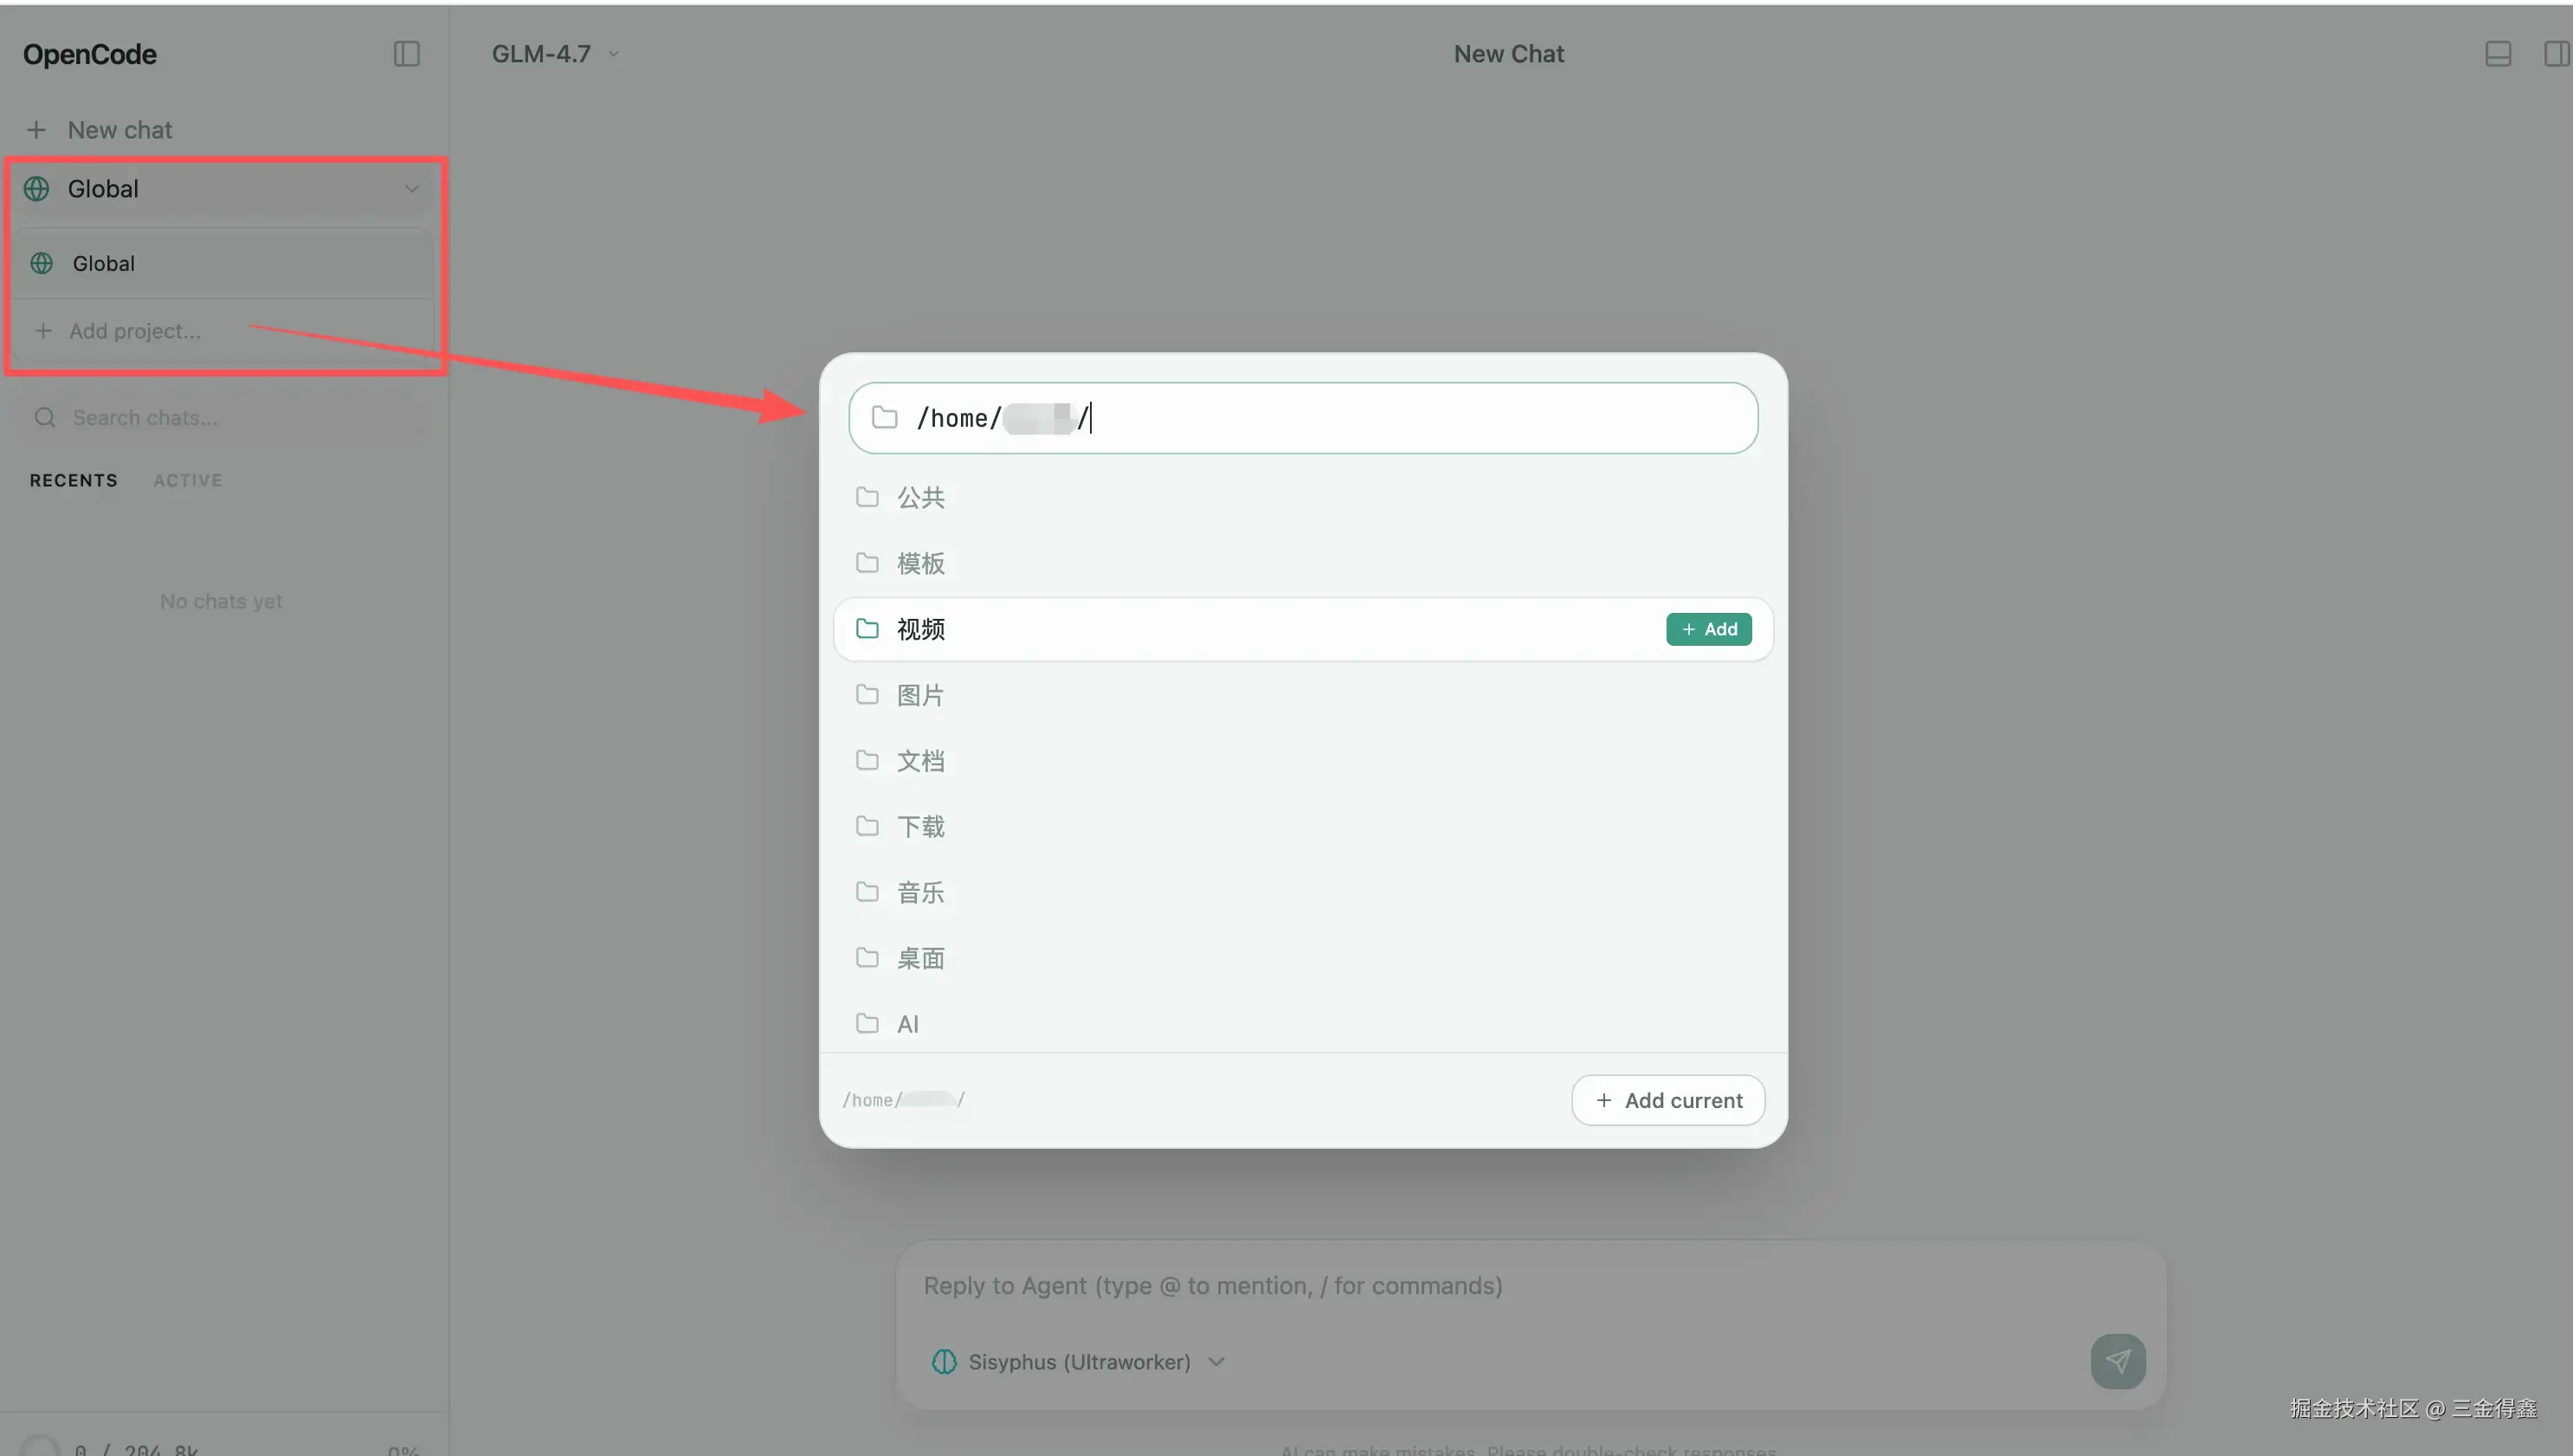
Task: Switch to the RECENTS tab
Action: 73,481
